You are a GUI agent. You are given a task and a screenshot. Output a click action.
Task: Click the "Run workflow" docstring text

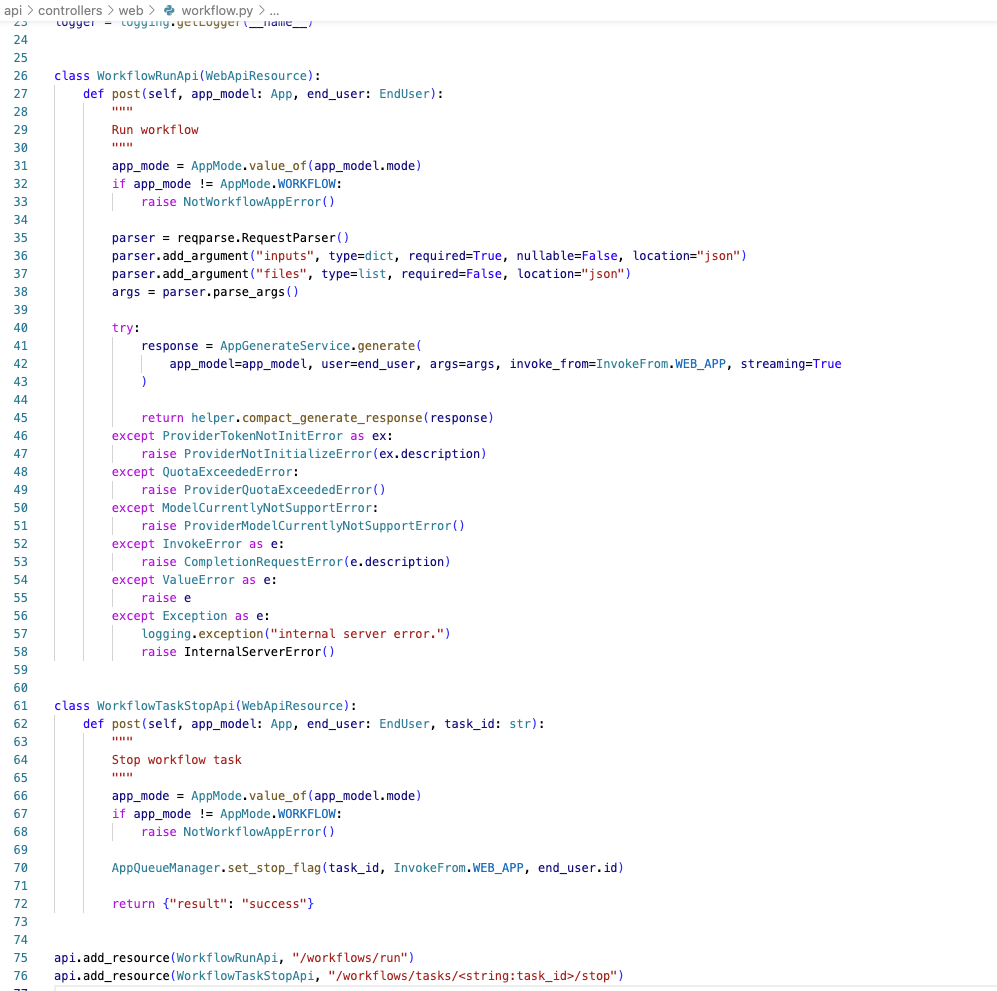[154, 129]
